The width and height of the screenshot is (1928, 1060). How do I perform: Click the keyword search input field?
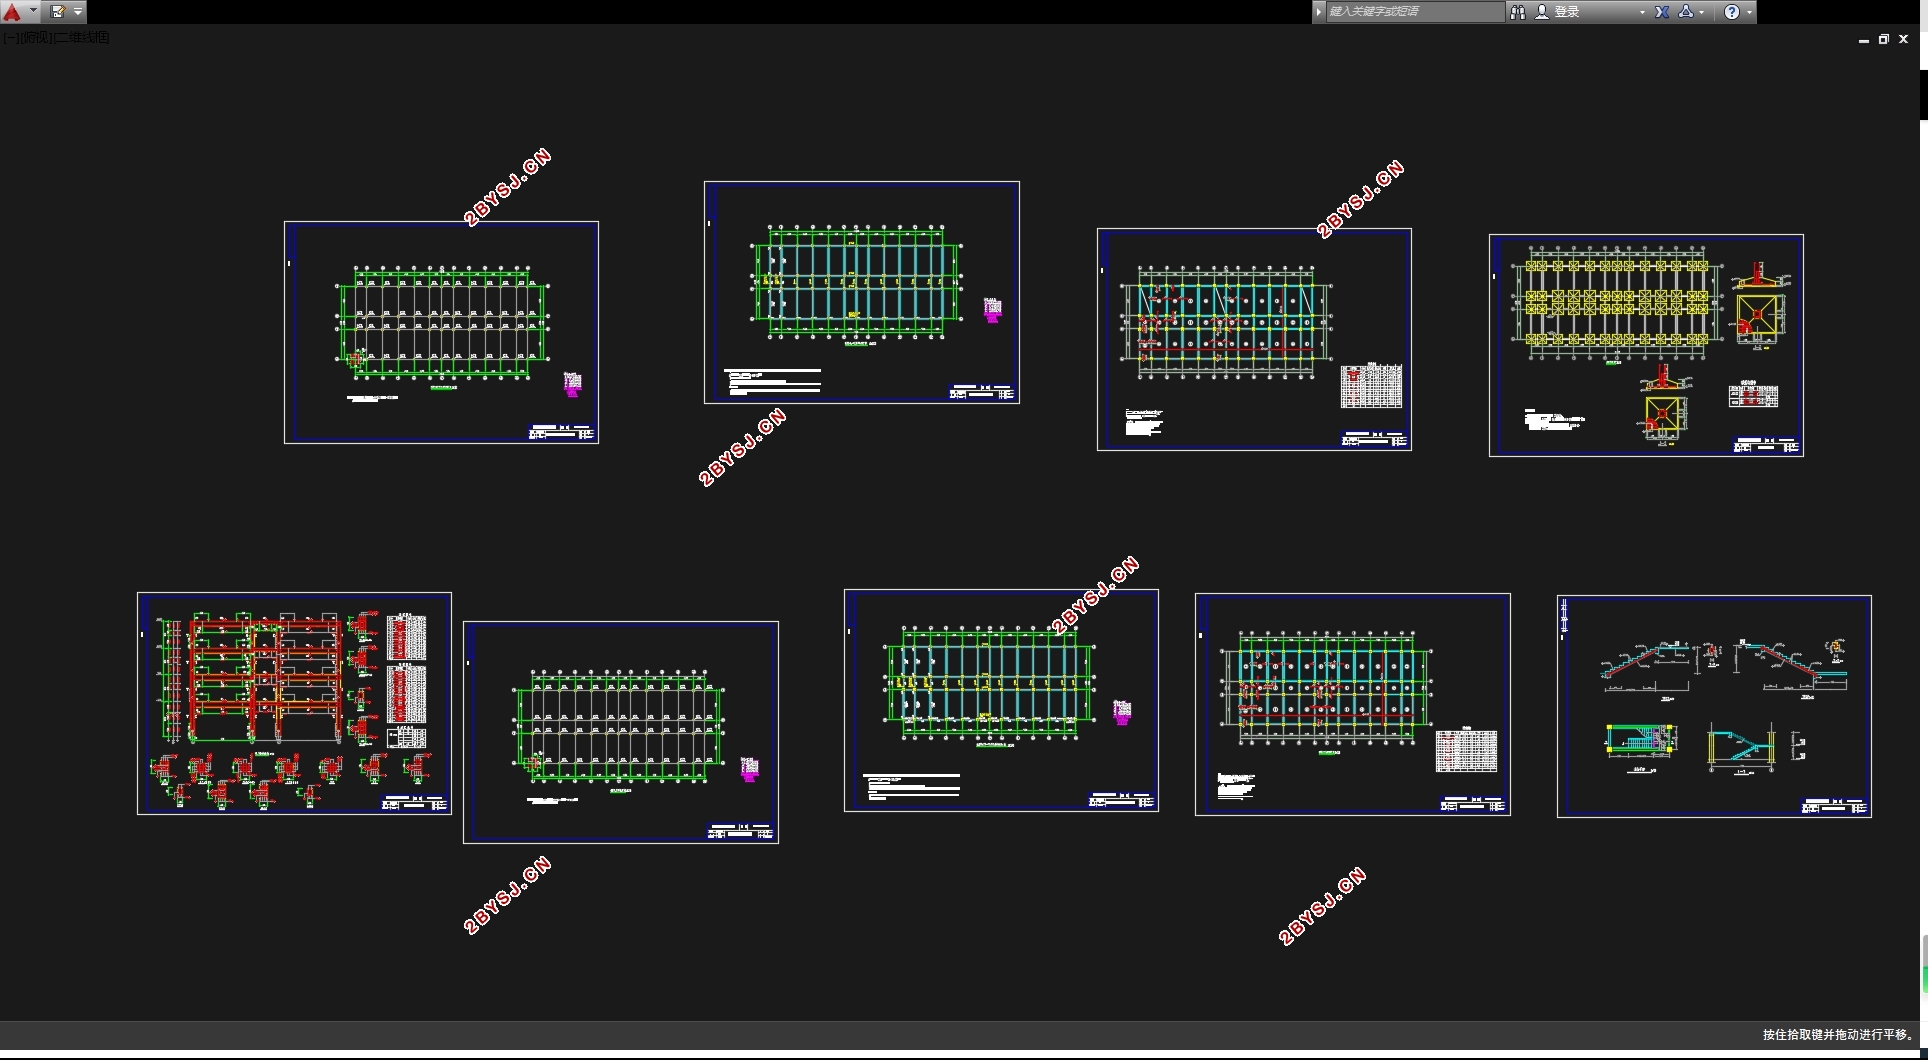1414,12
